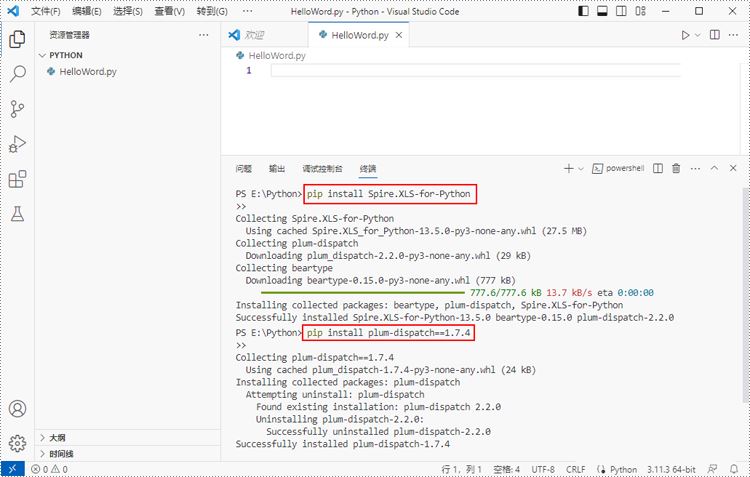Close the HelloWord.py editor tab
The width and height of the screenshot is (750, 477).
399,35
